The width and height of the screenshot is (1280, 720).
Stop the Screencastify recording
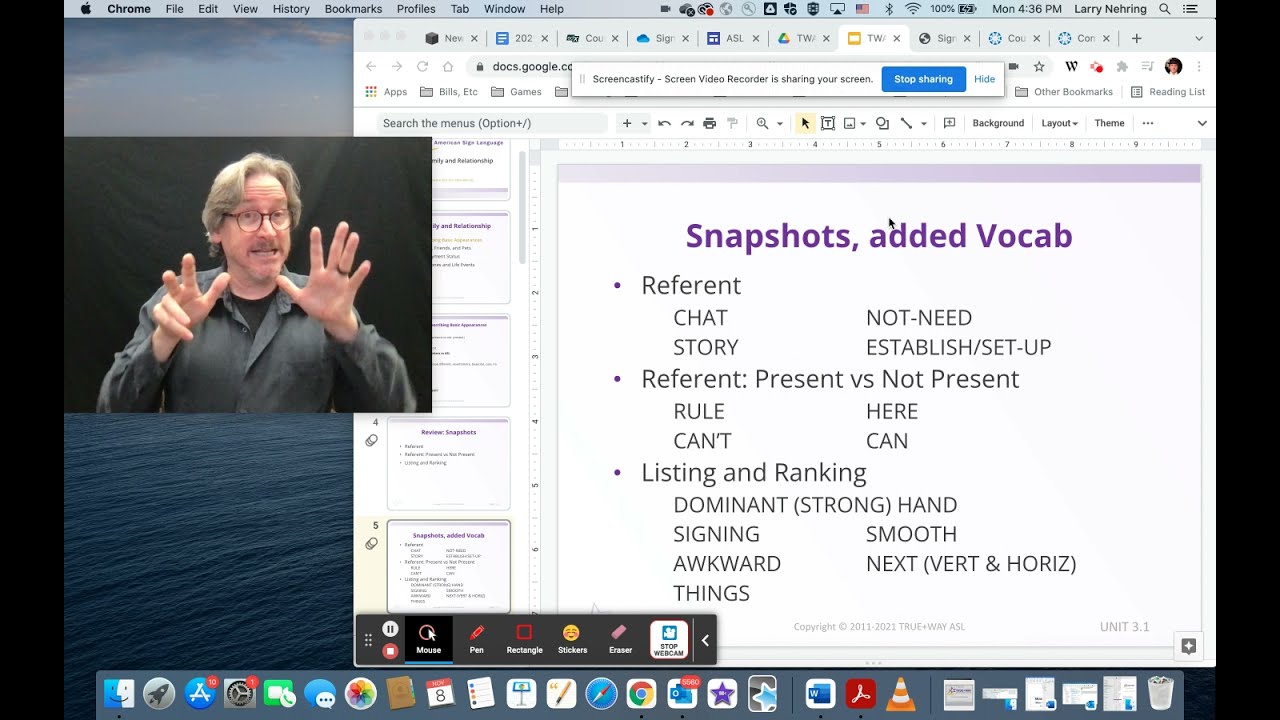click(390, 651)
